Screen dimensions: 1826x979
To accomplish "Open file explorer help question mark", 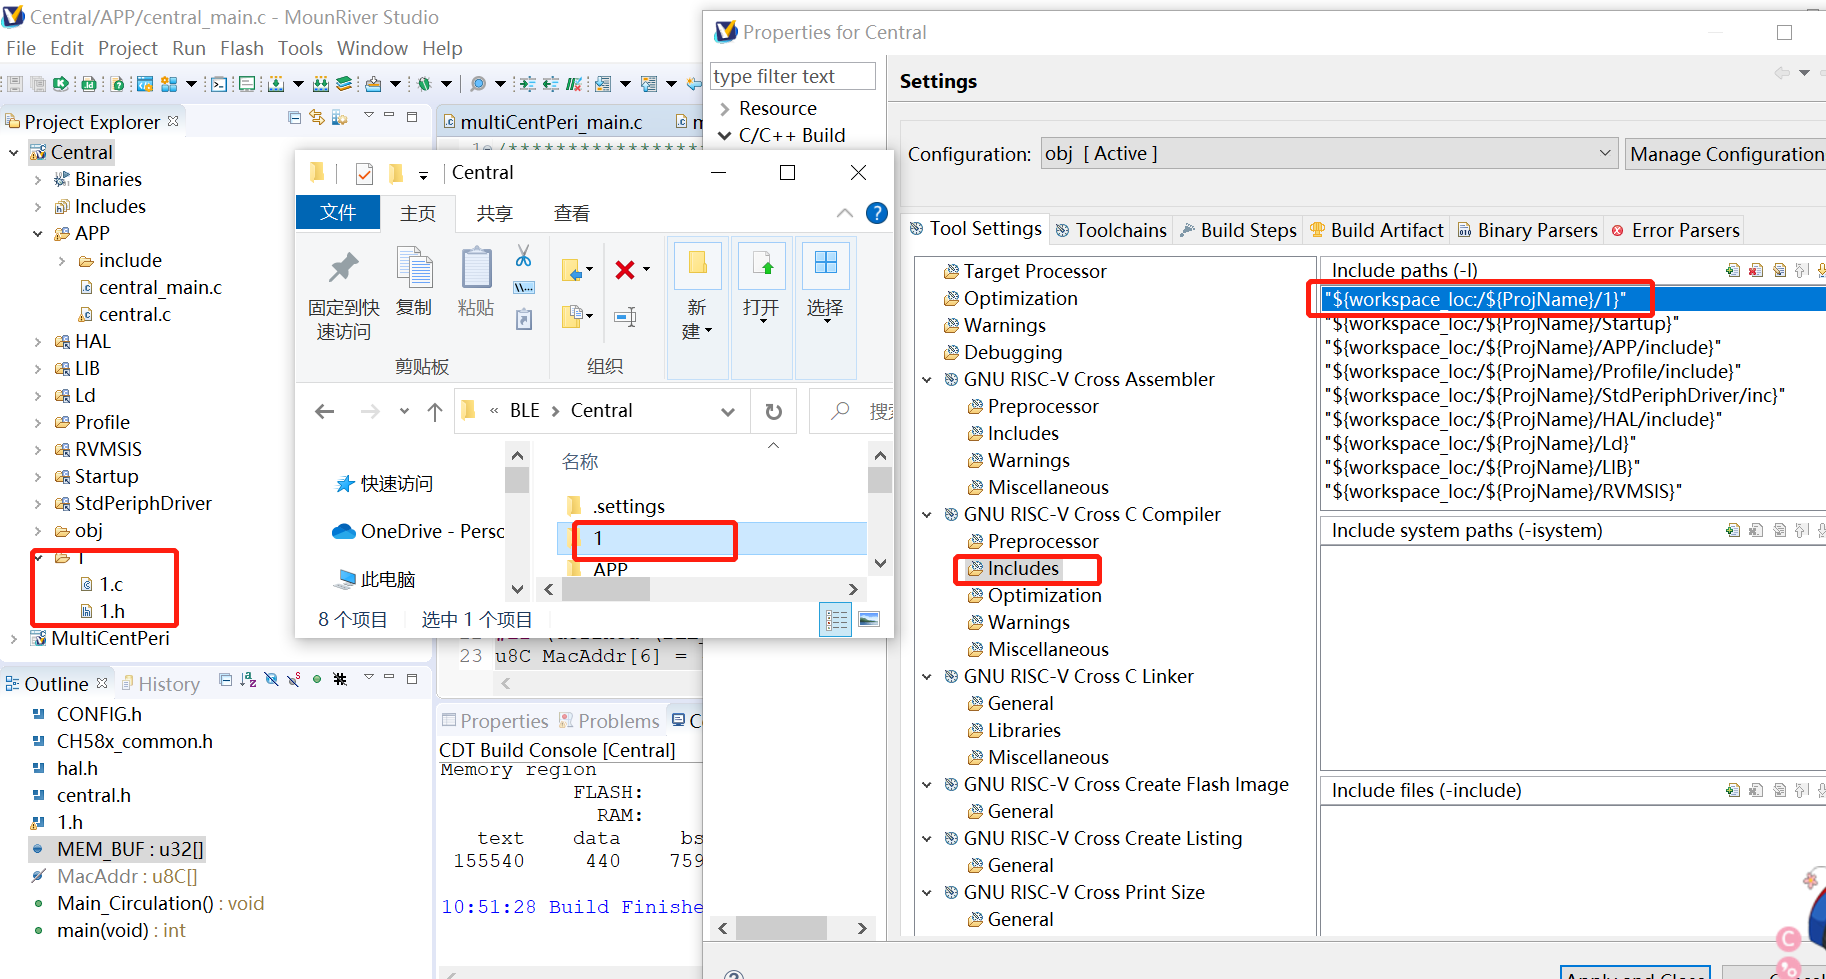I will click(x=877, y=213).
